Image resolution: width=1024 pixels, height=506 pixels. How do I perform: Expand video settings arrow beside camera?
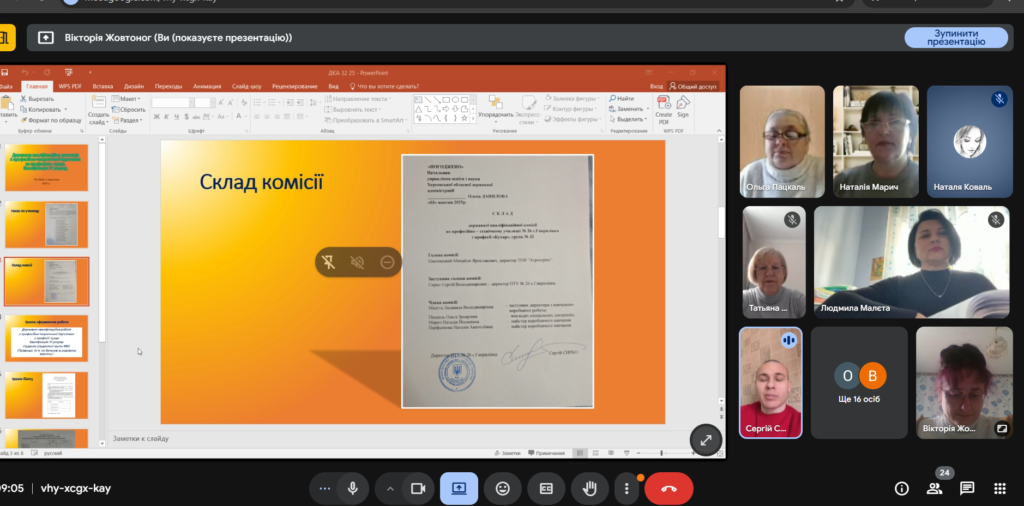click(390, 488)
